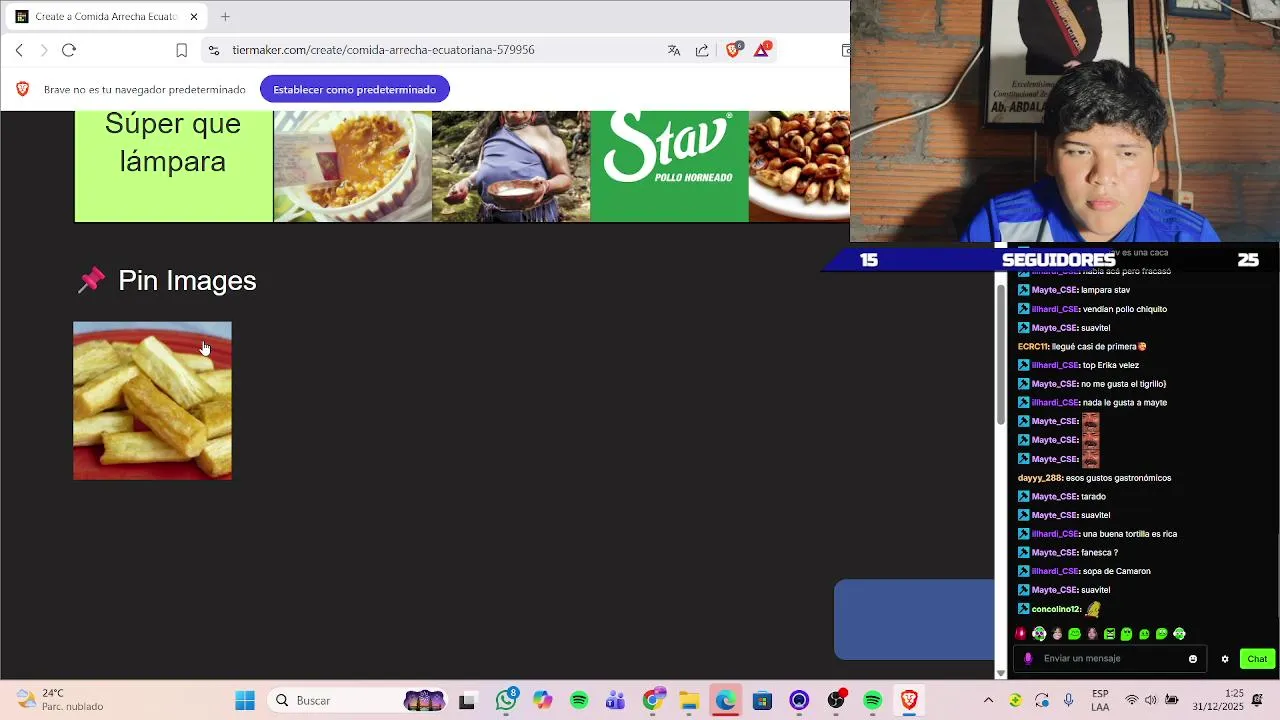Click the blue rectangle box near page bottom
Screen dimensions: 1280x720
coord(914,620)
